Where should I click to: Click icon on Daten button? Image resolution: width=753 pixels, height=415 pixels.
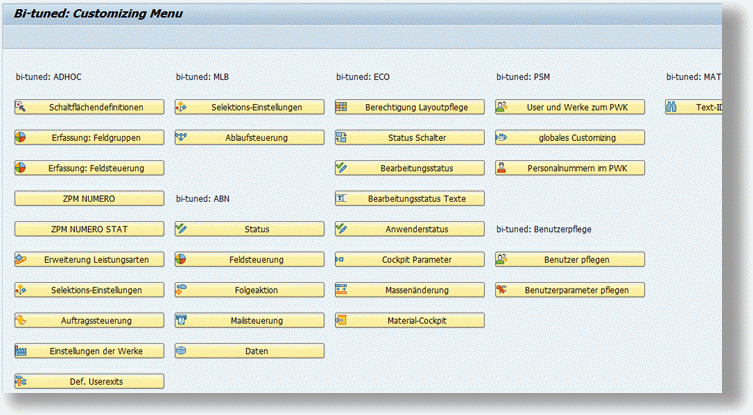(x=181, y=351)
